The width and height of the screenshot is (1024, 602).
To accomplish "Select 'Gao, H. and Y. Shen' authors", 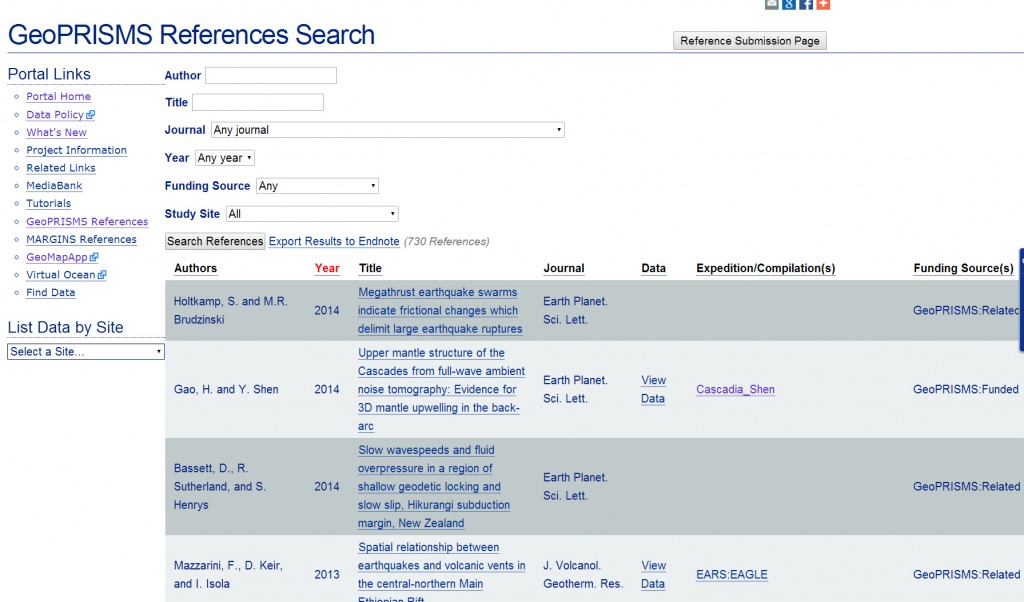I will [226, 390].
